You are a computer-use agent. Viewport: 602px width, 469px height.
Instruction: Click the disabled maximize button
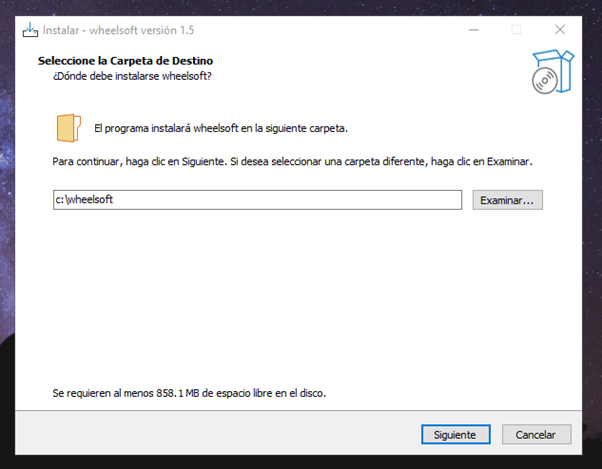(x=517, y=29)
